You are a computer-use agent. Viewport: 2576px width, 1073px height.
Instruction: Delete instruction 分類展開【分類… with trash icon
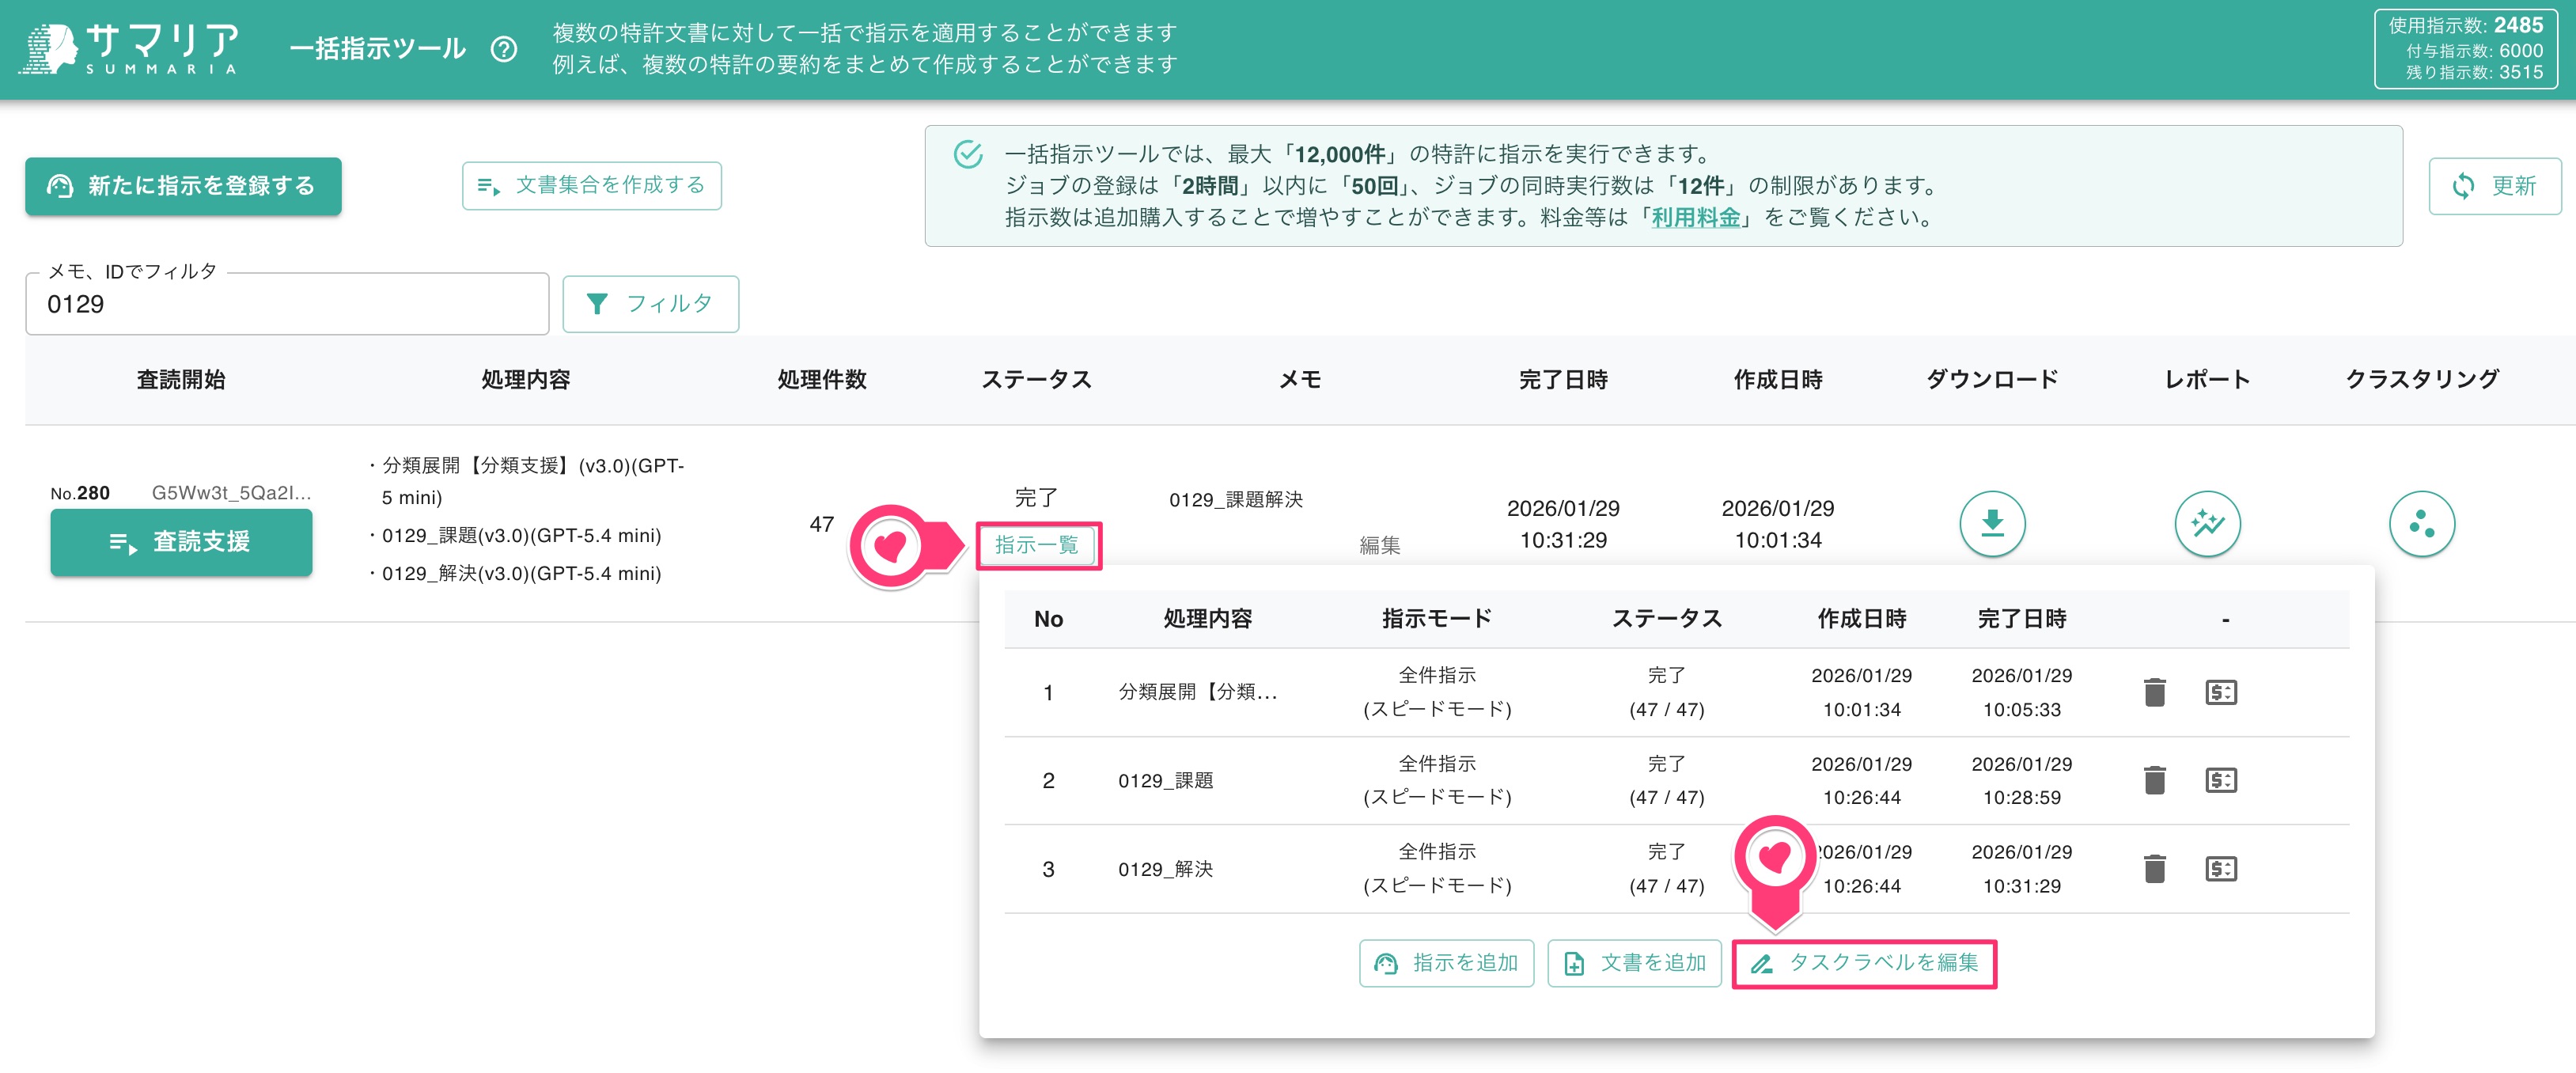[2155, 692]
